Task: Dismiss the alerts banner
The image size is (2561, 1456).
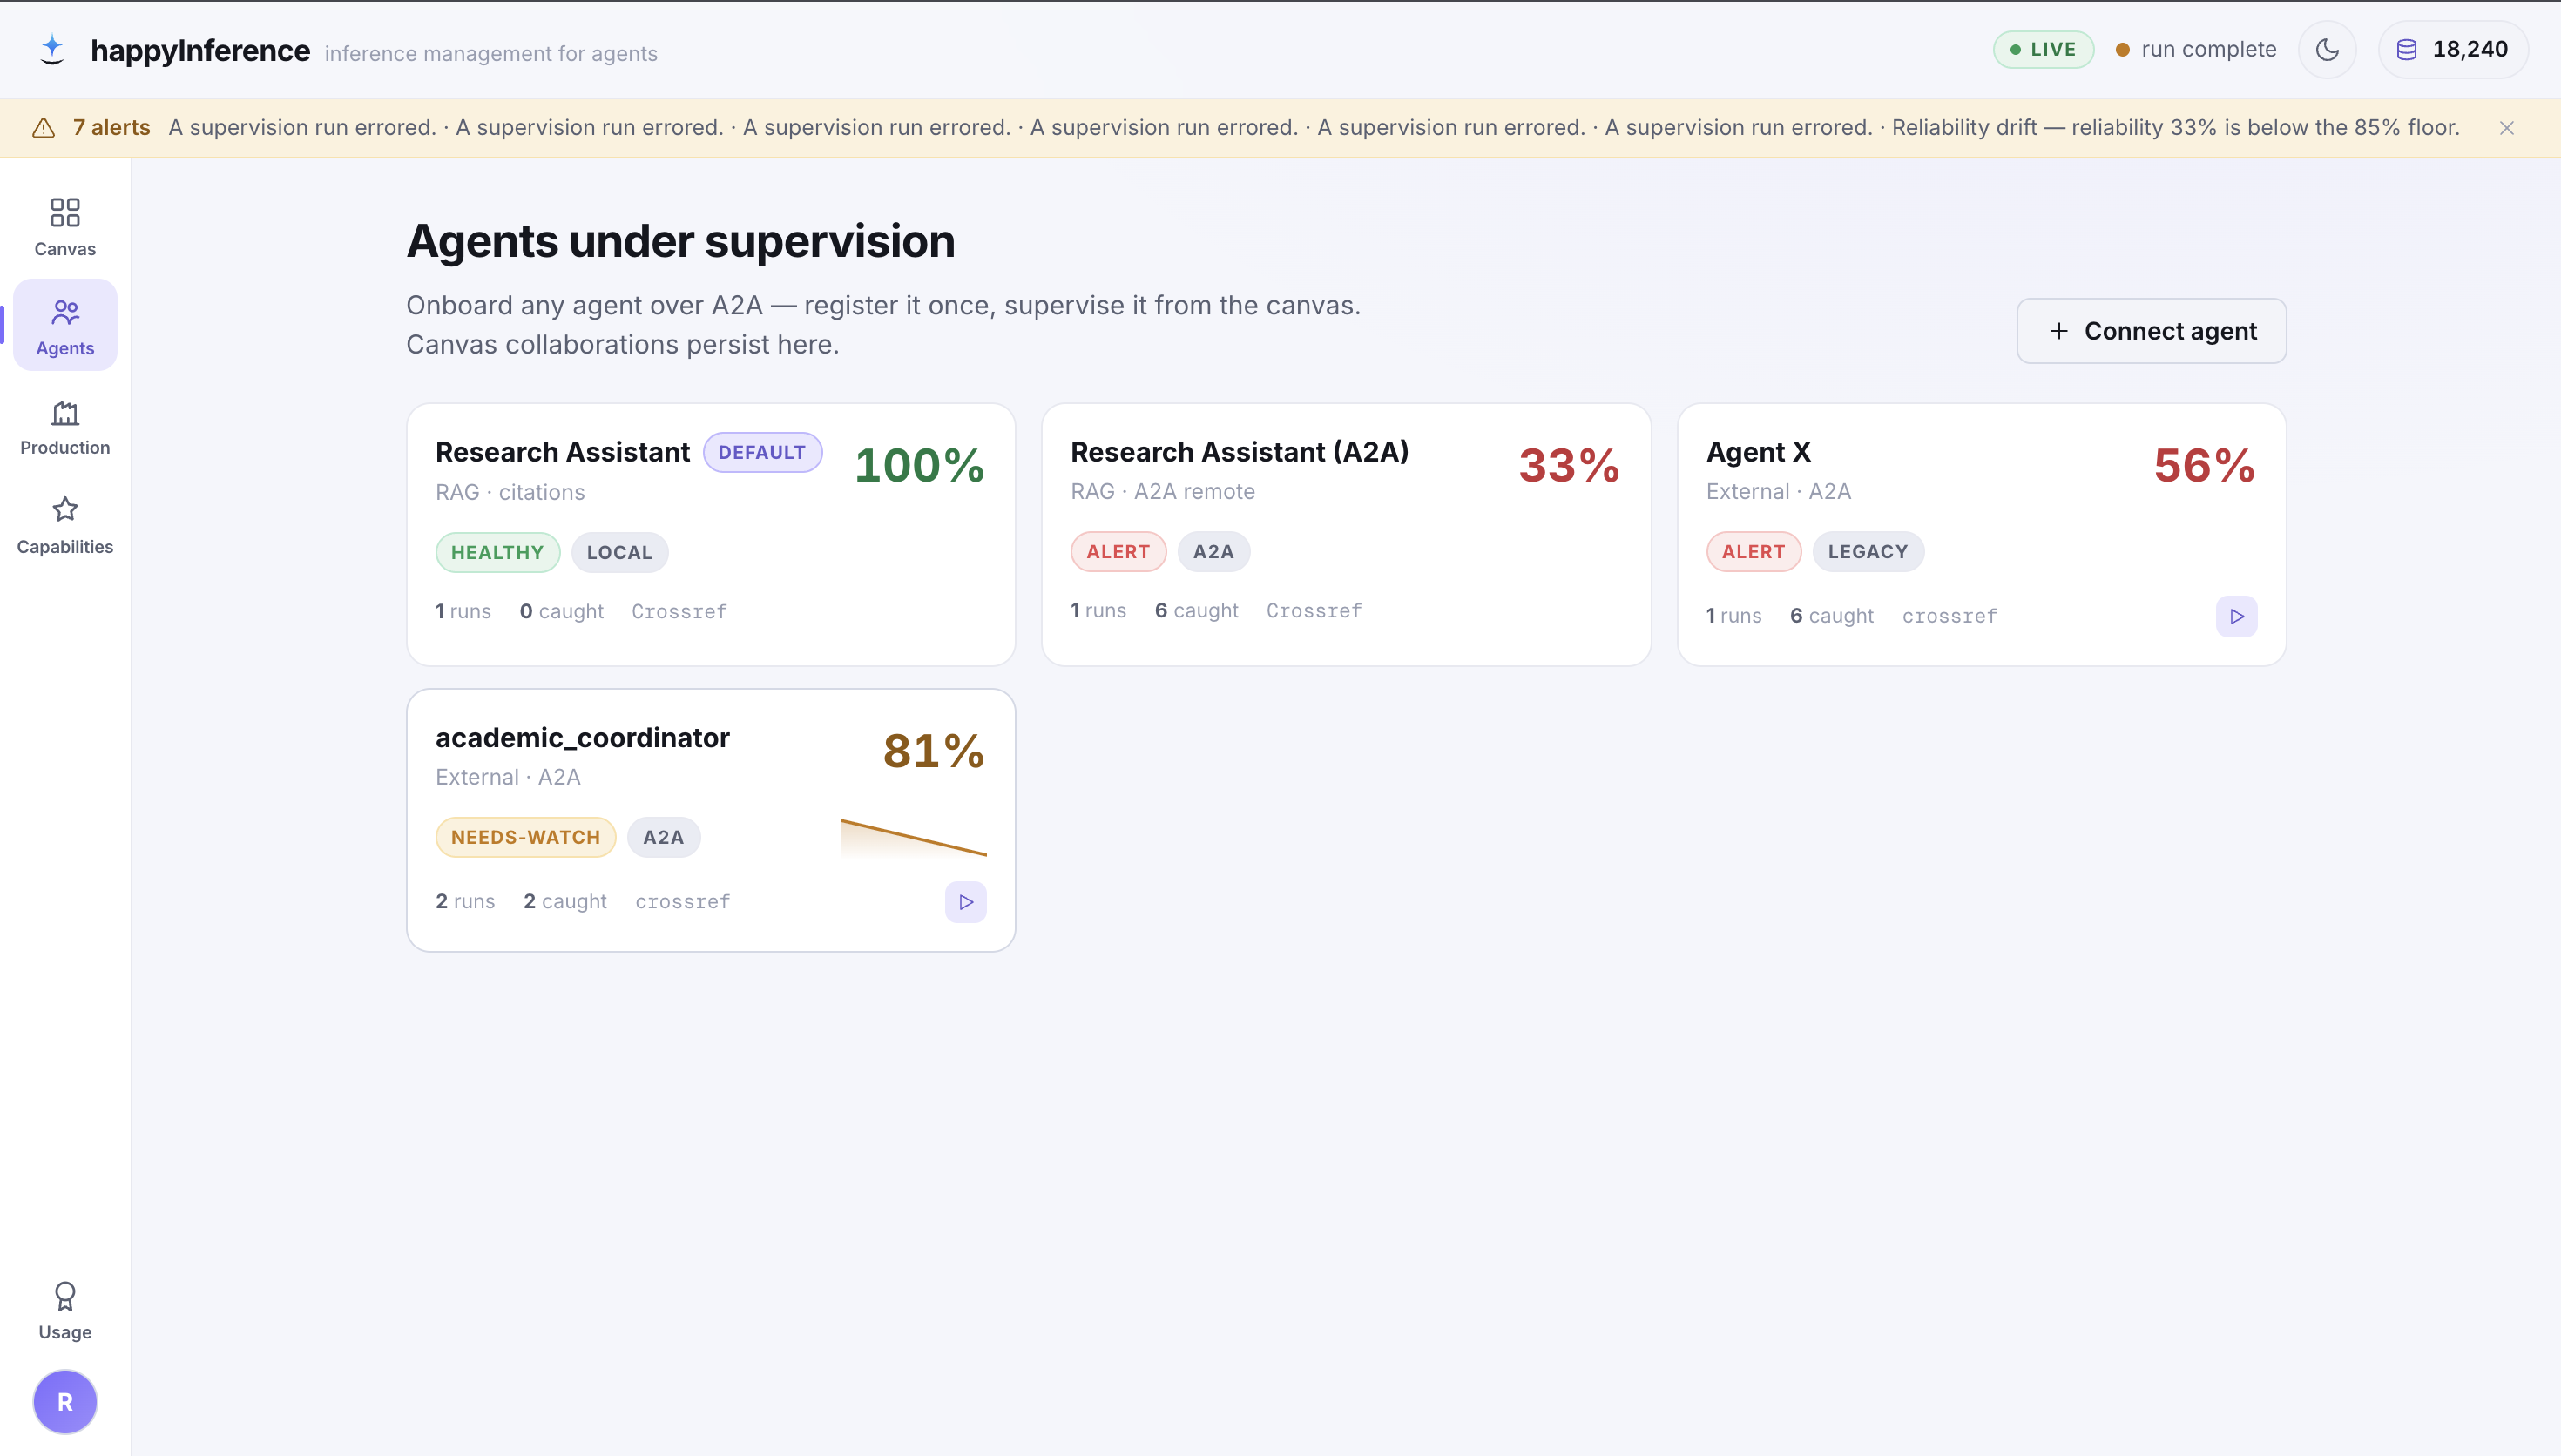Action: tap(2506, 128)
